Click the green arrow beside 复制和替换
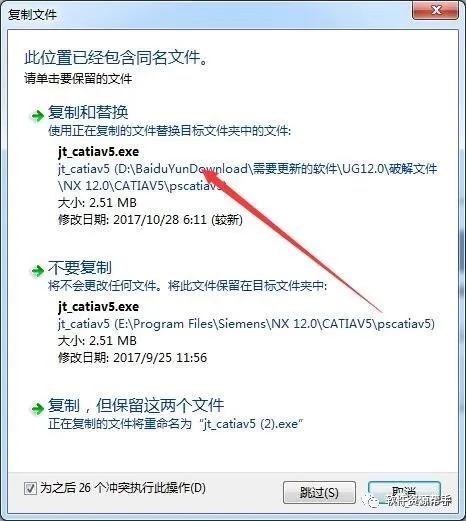466x521 pixels. coord(37,115)
